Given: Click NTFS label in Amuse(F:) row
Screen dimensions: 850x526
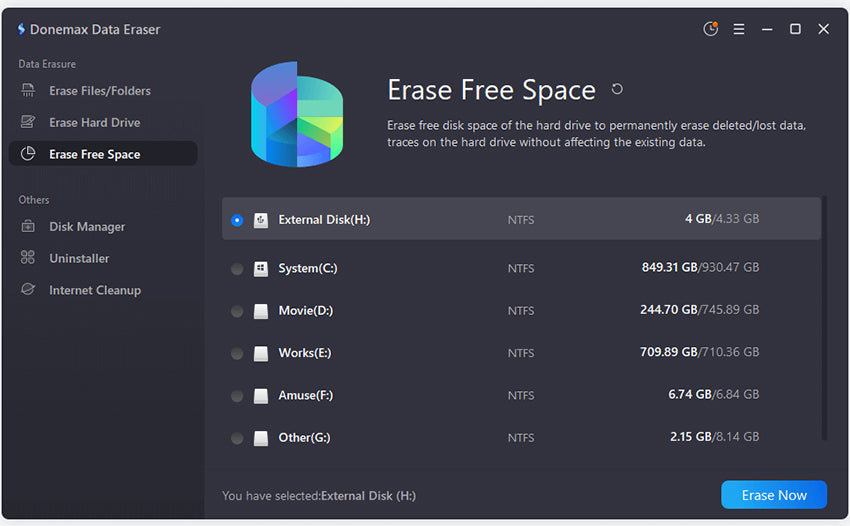Looking at the screenshot, I should click(x=521, y=395).
